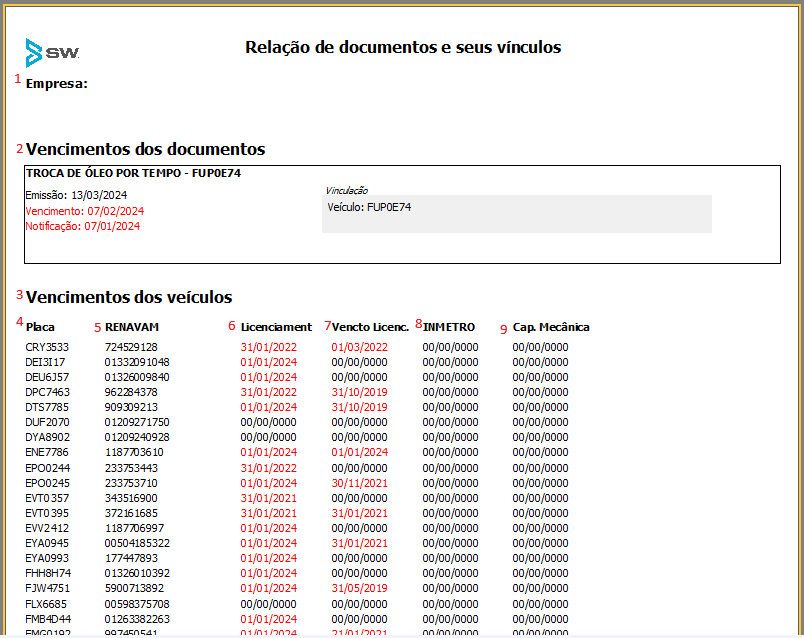Image resolution: width=804 pixels, height=638 pixels.
Task: Click ENE7786 license expiry '01/01/2024'
Action: tap(359, 452)
